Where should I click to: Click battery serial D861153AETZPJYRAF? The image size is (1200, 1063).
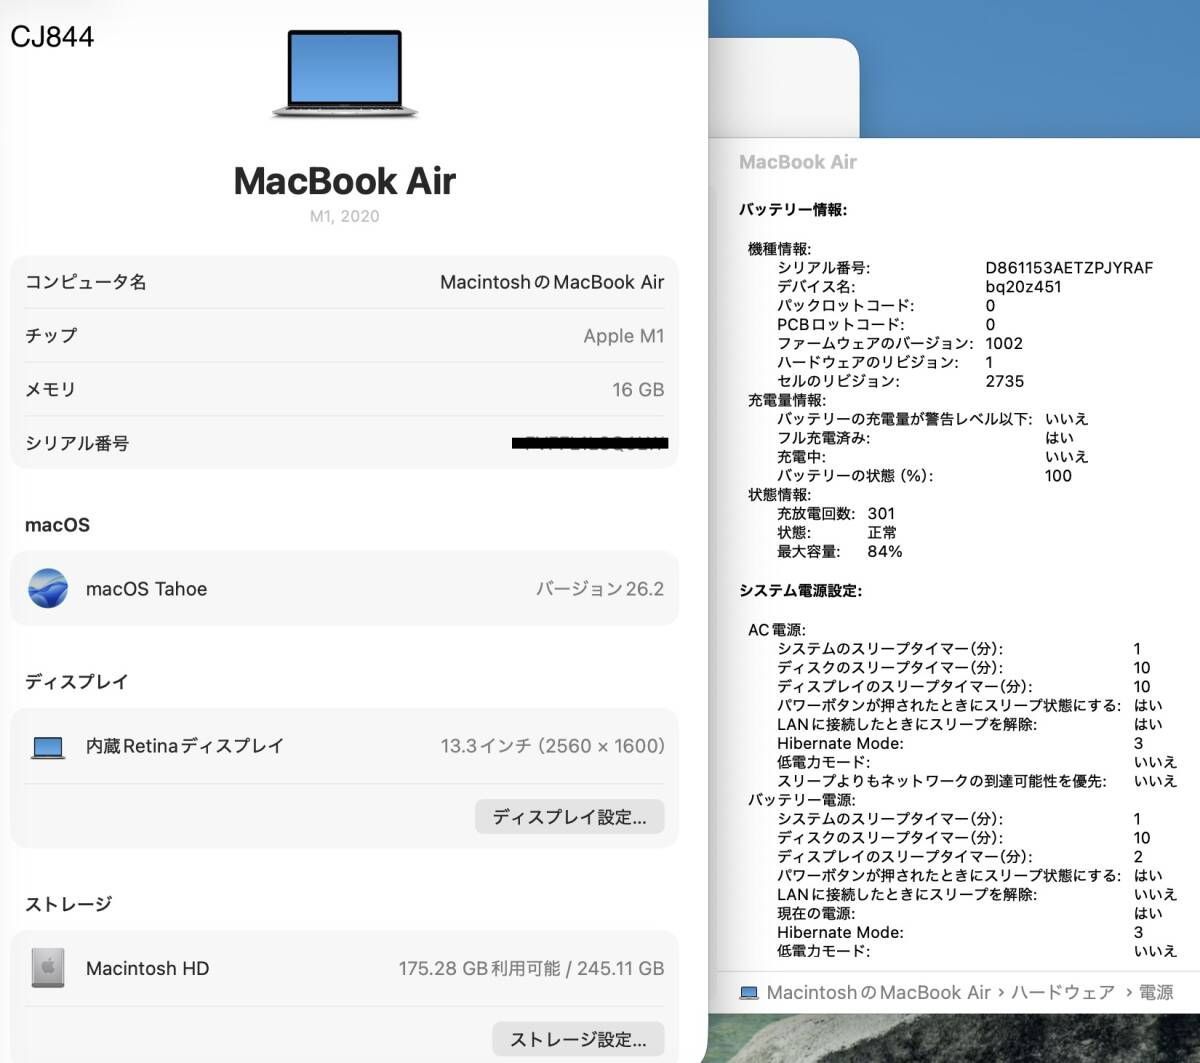point(1069,268)
